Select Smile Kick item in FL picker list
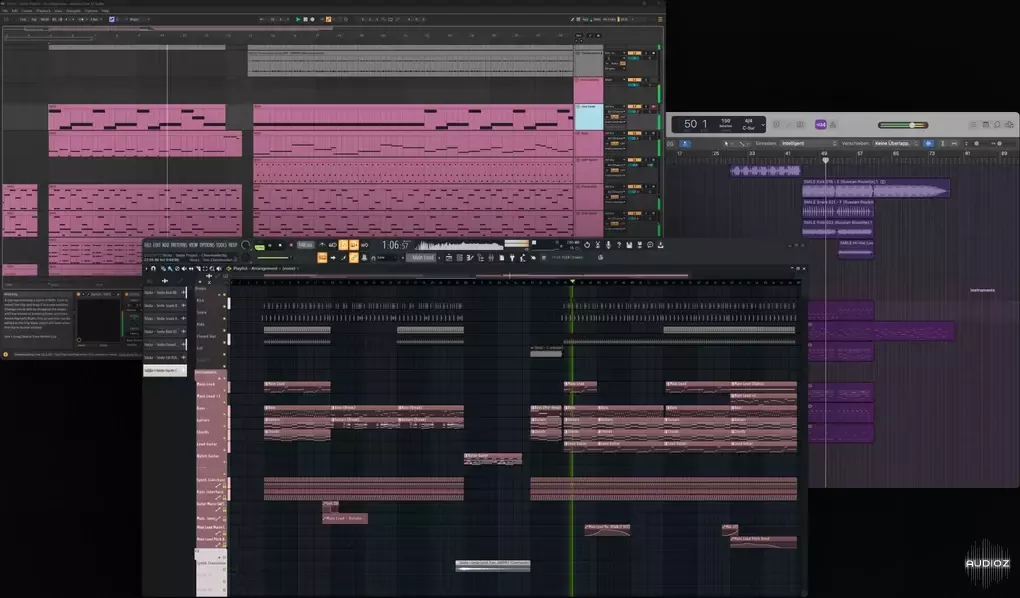The height and width of the screenshot is (598, 1020). (x=165, y=293)
